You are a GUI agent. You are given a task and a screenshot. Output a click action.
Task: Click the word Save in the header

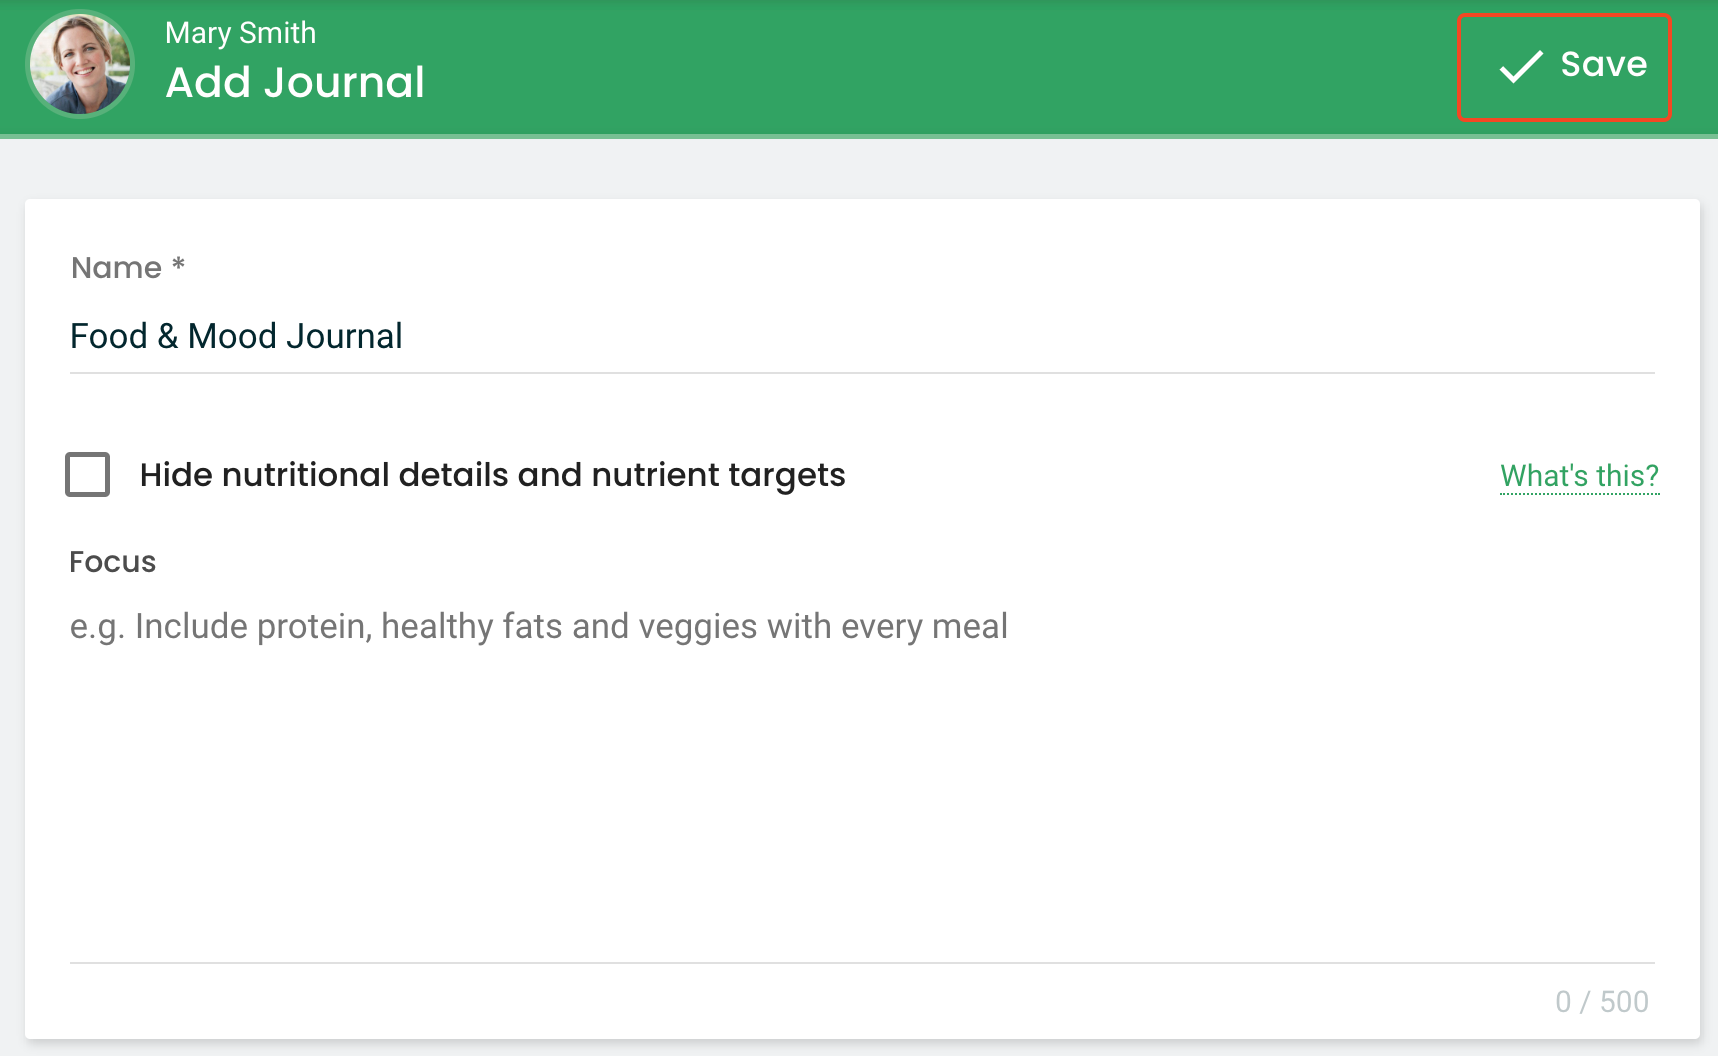[x=1604, y=65]
